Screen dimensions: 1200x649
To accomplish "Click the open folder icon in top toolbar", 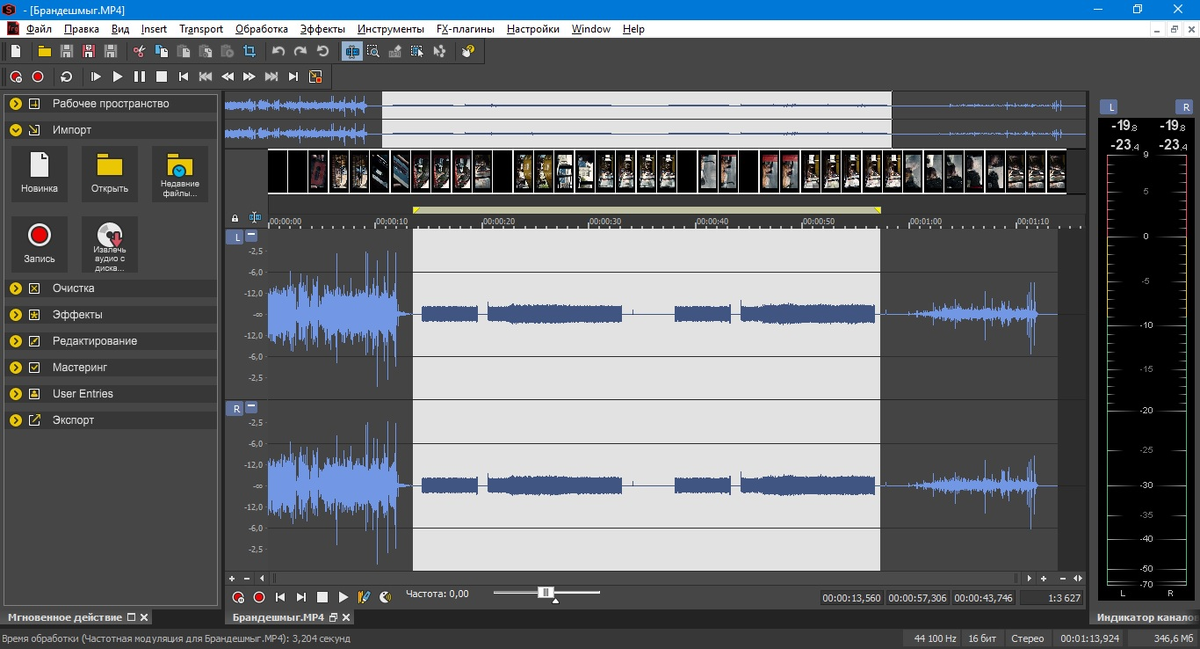I will pyautogui.click(x=44, y=51).
